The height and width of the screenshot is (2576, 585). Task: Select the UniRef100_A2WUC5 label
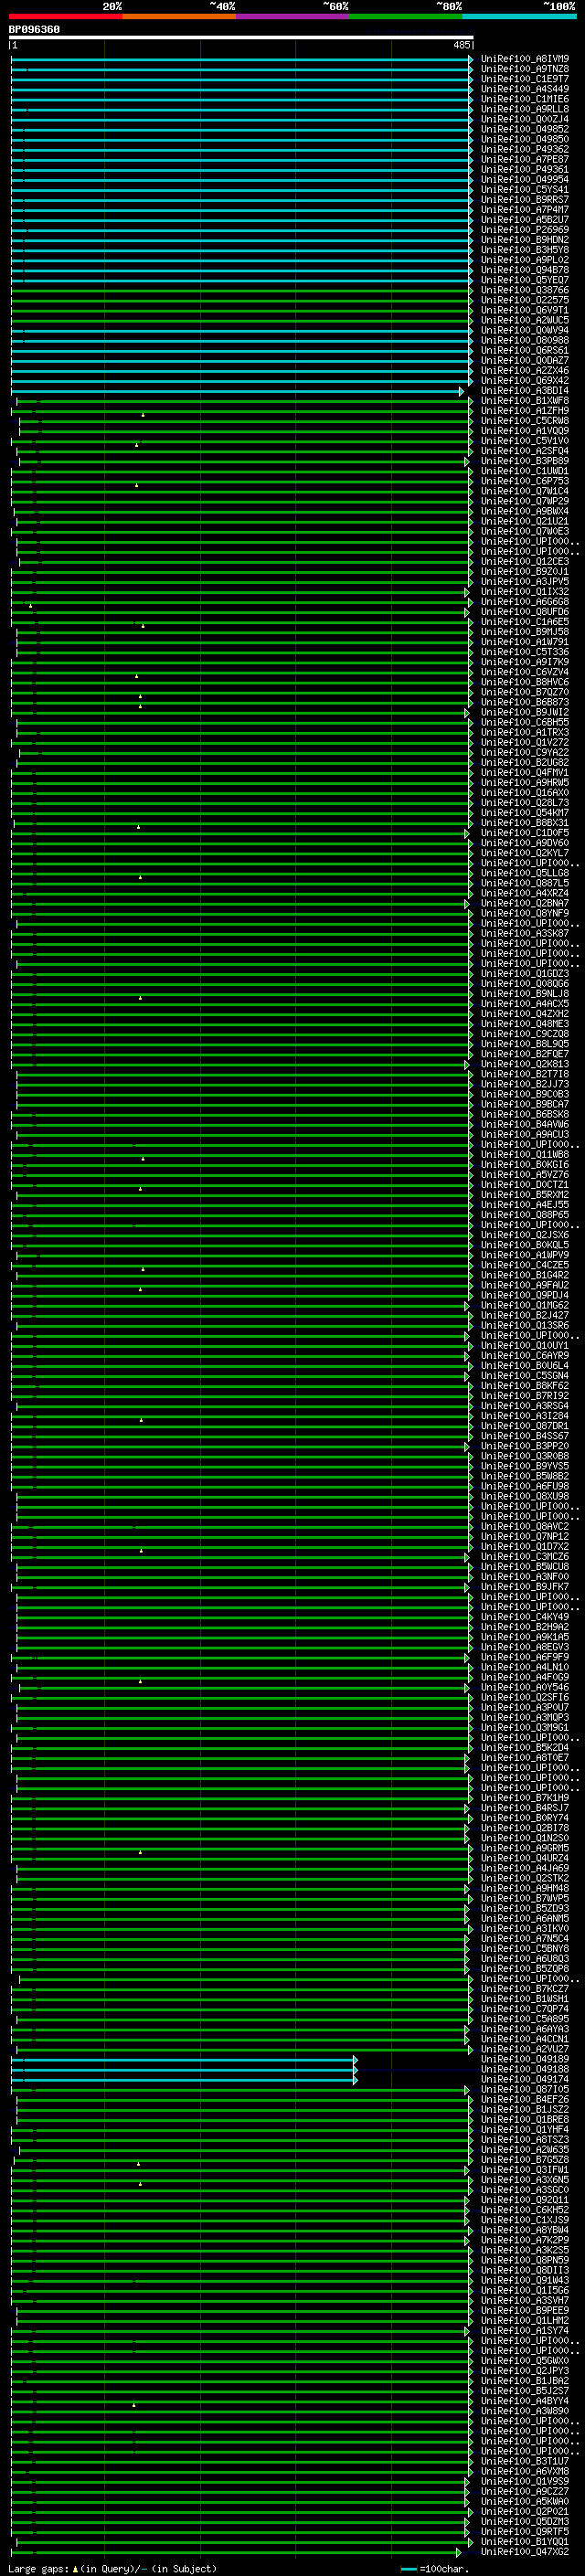(x=525, y=320)
